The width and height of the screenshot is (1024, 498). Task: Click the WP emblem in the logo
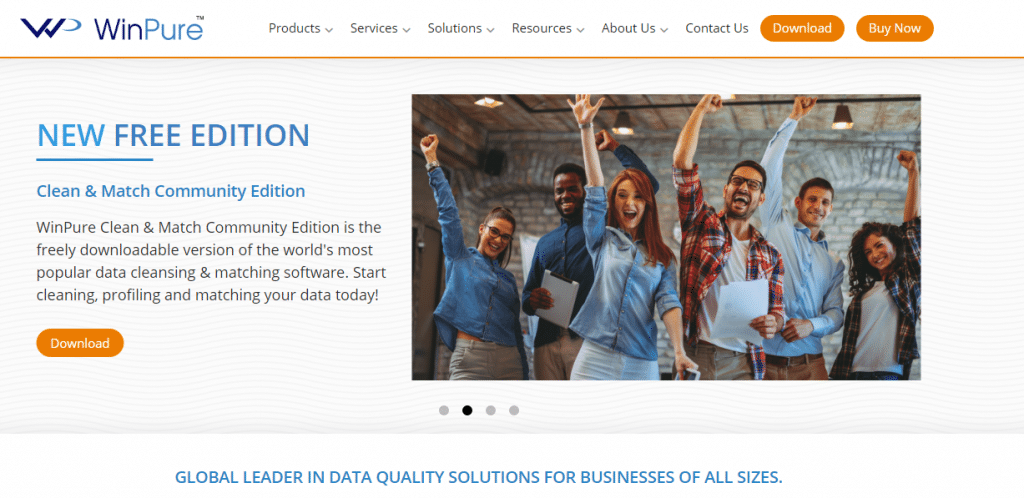coord(51,28)
